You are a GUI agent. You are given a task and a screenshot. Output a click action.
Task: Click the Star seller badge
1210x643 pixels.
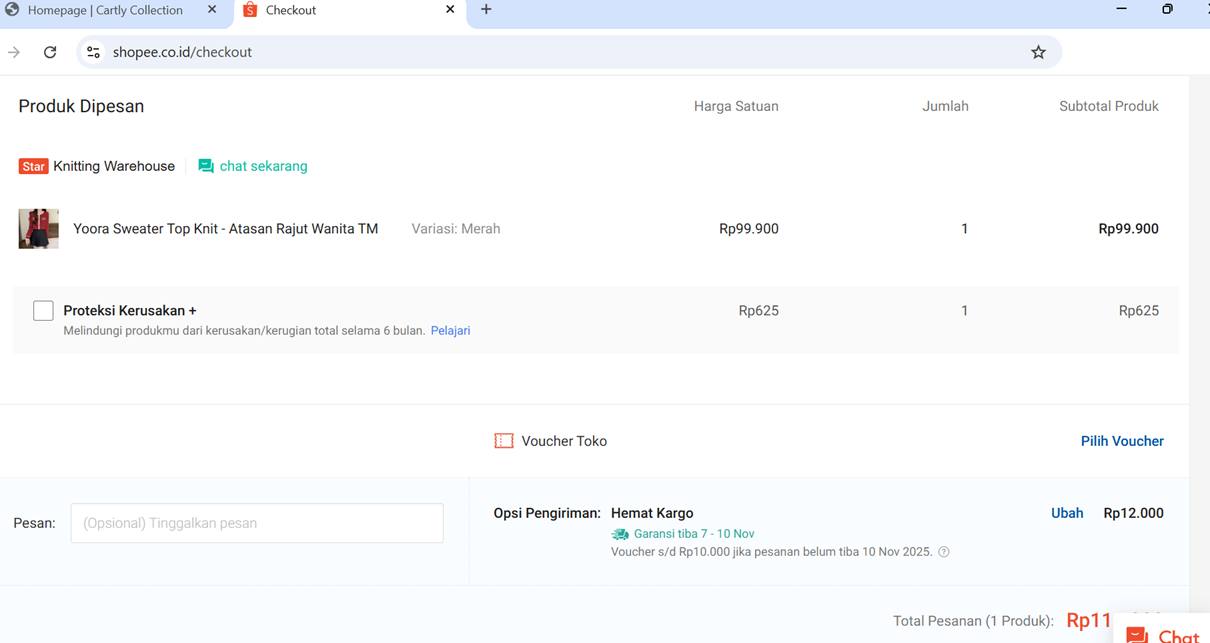33,166
